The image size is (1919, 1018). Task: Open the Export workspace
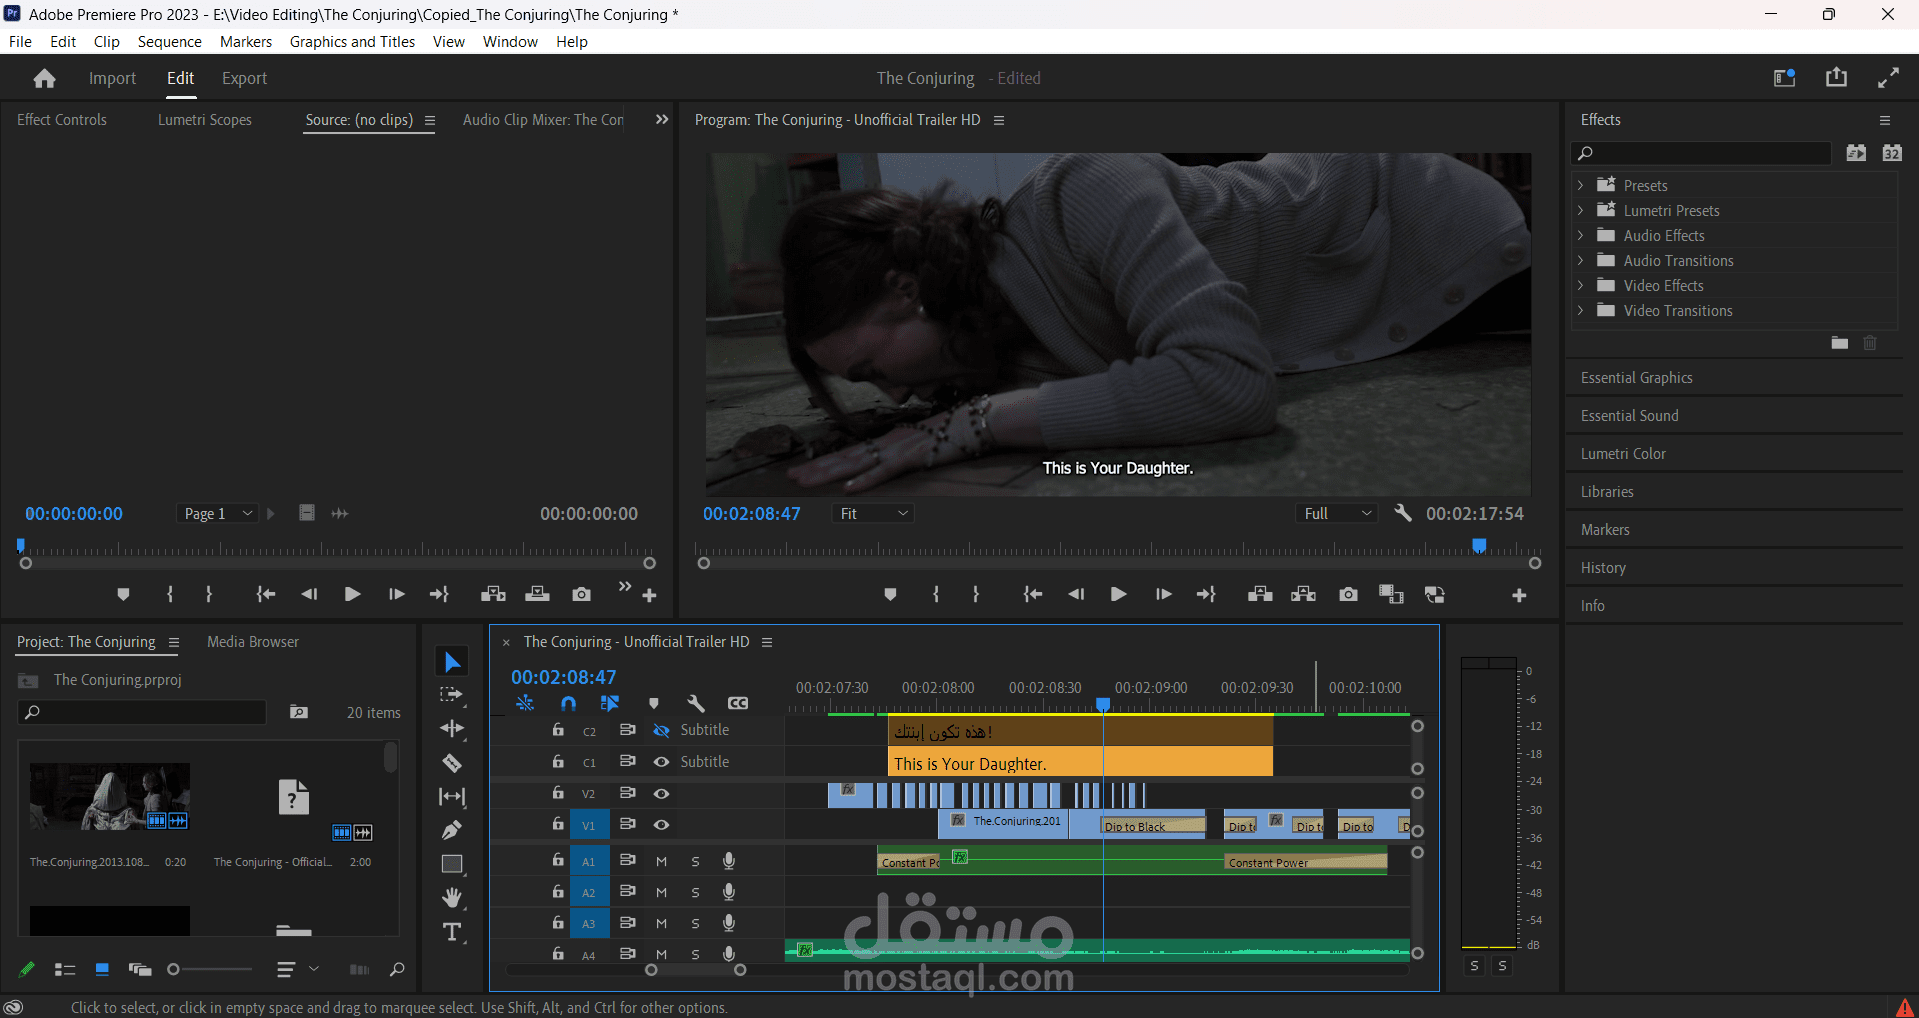(244, 79)
